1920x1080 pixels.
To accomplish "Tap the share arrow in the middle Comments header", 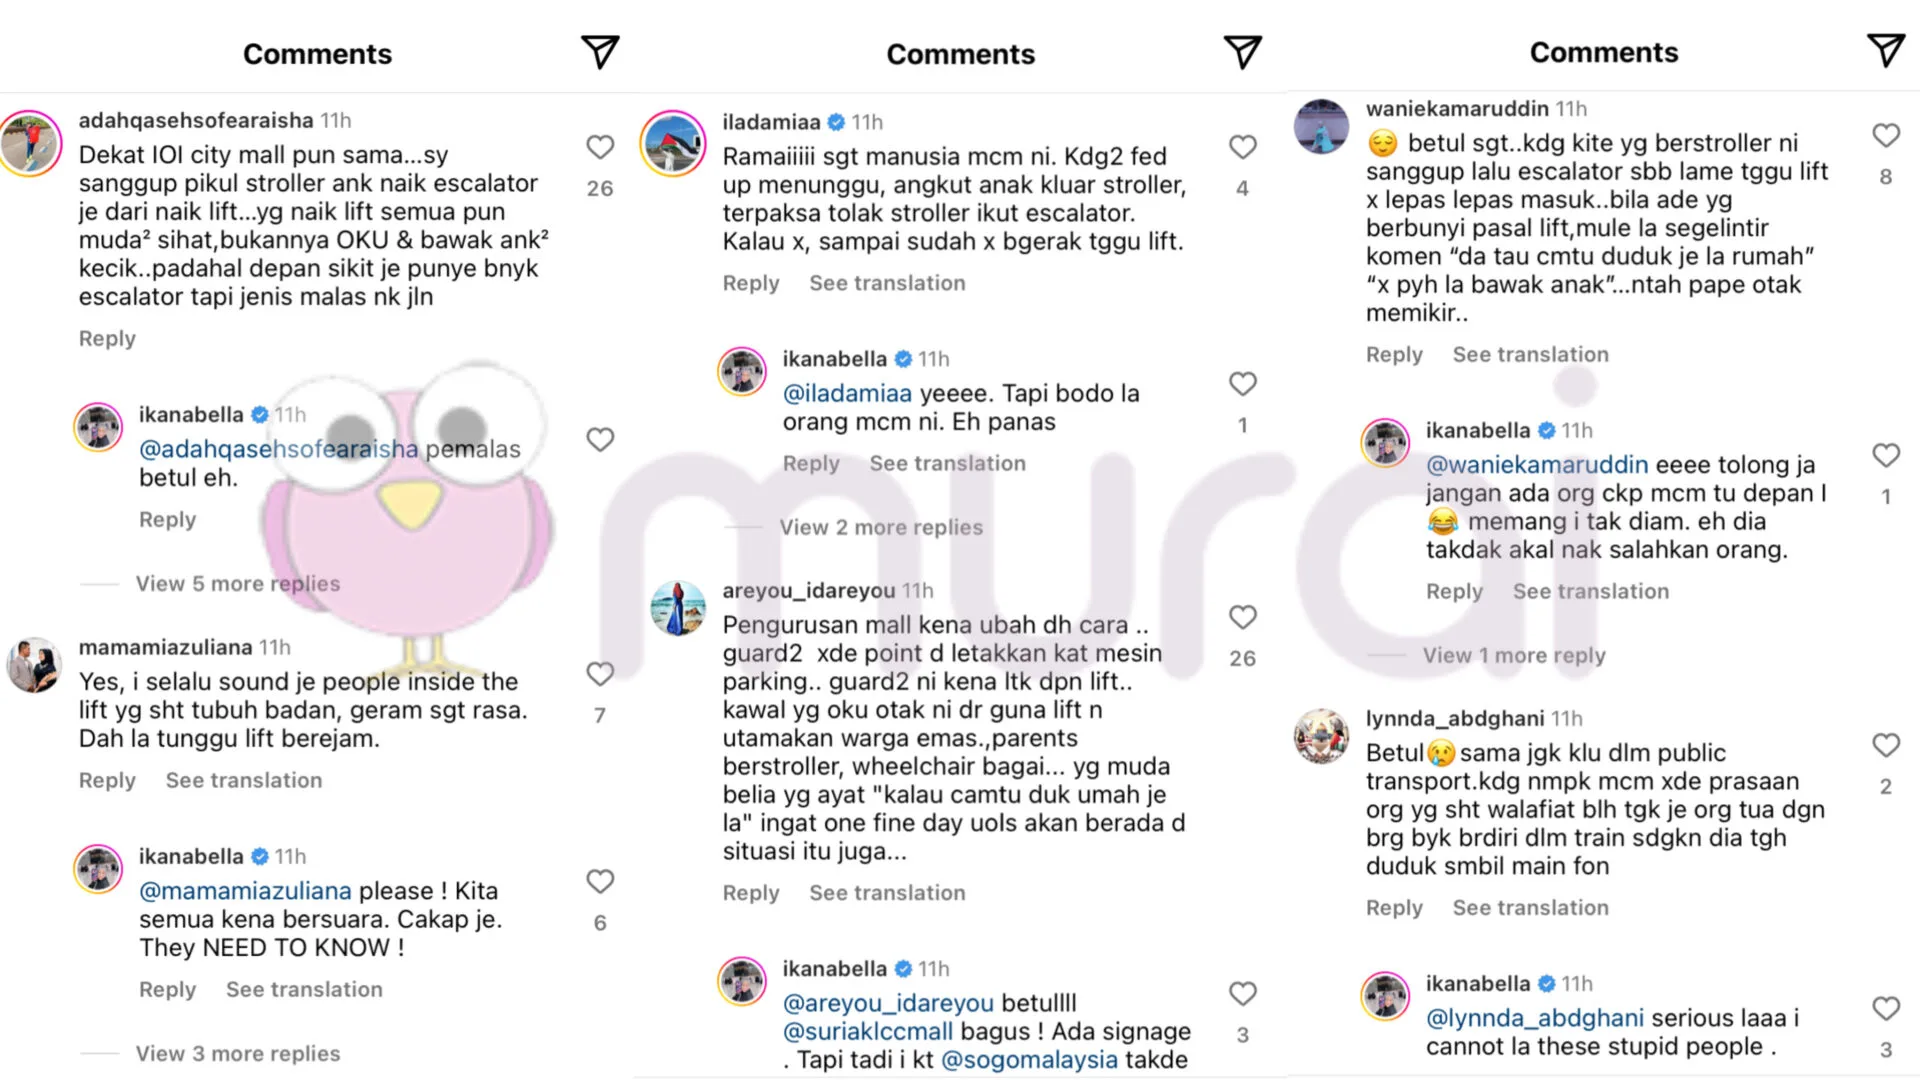I will pos(1243,52).
